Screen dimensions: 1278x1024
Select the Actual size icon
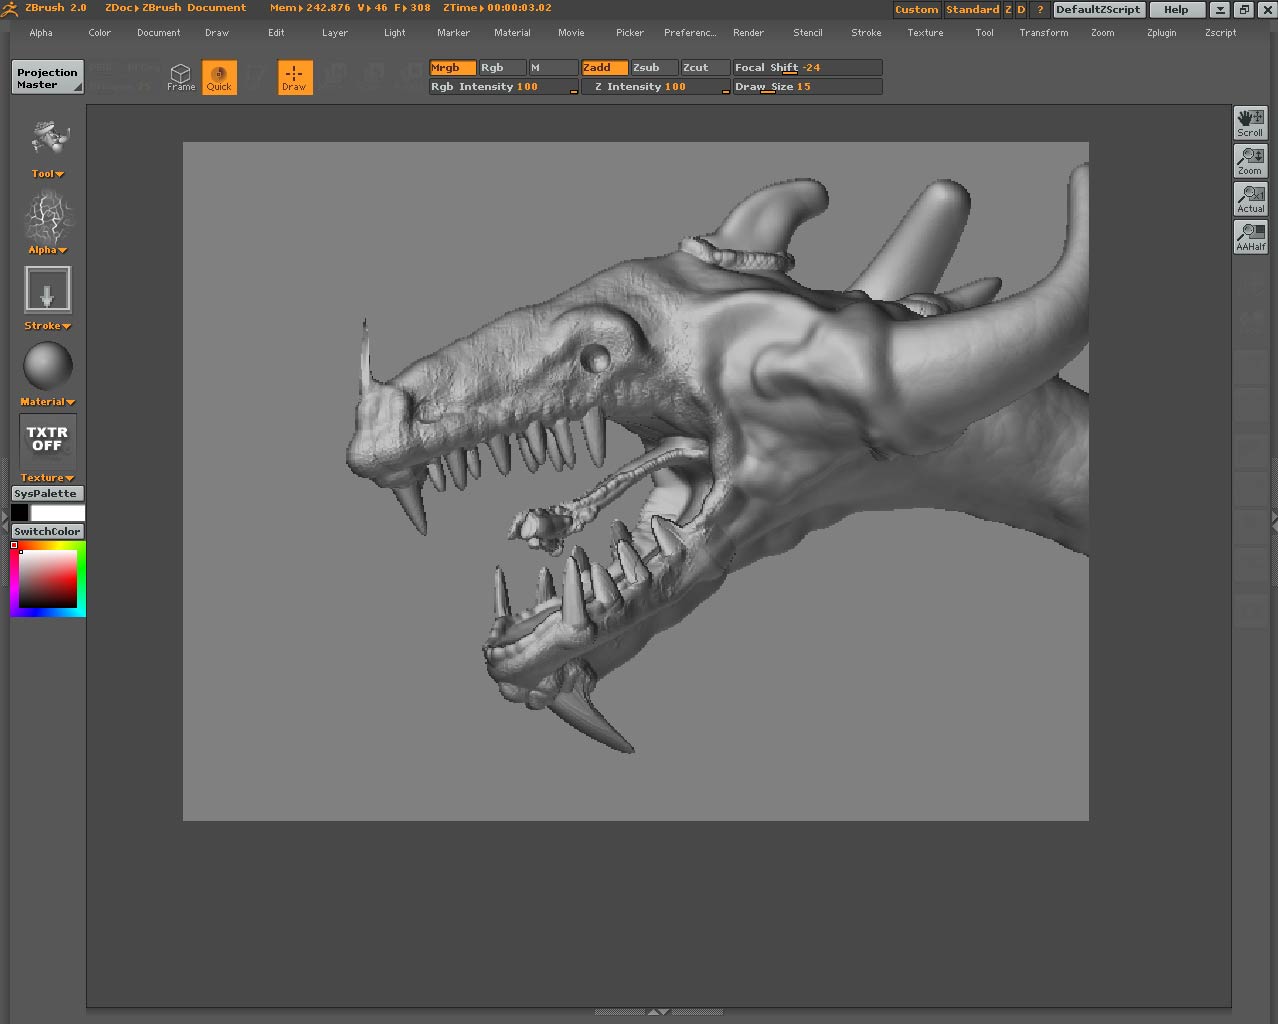1250,198
